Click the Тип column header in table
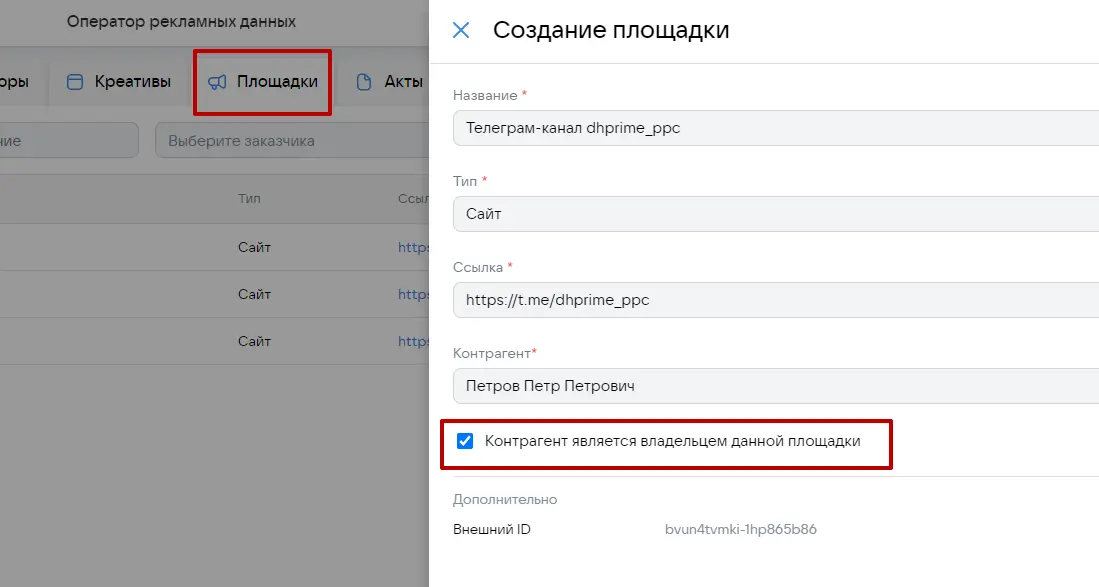Screen dimensions: 1099x587 [249, 199]
